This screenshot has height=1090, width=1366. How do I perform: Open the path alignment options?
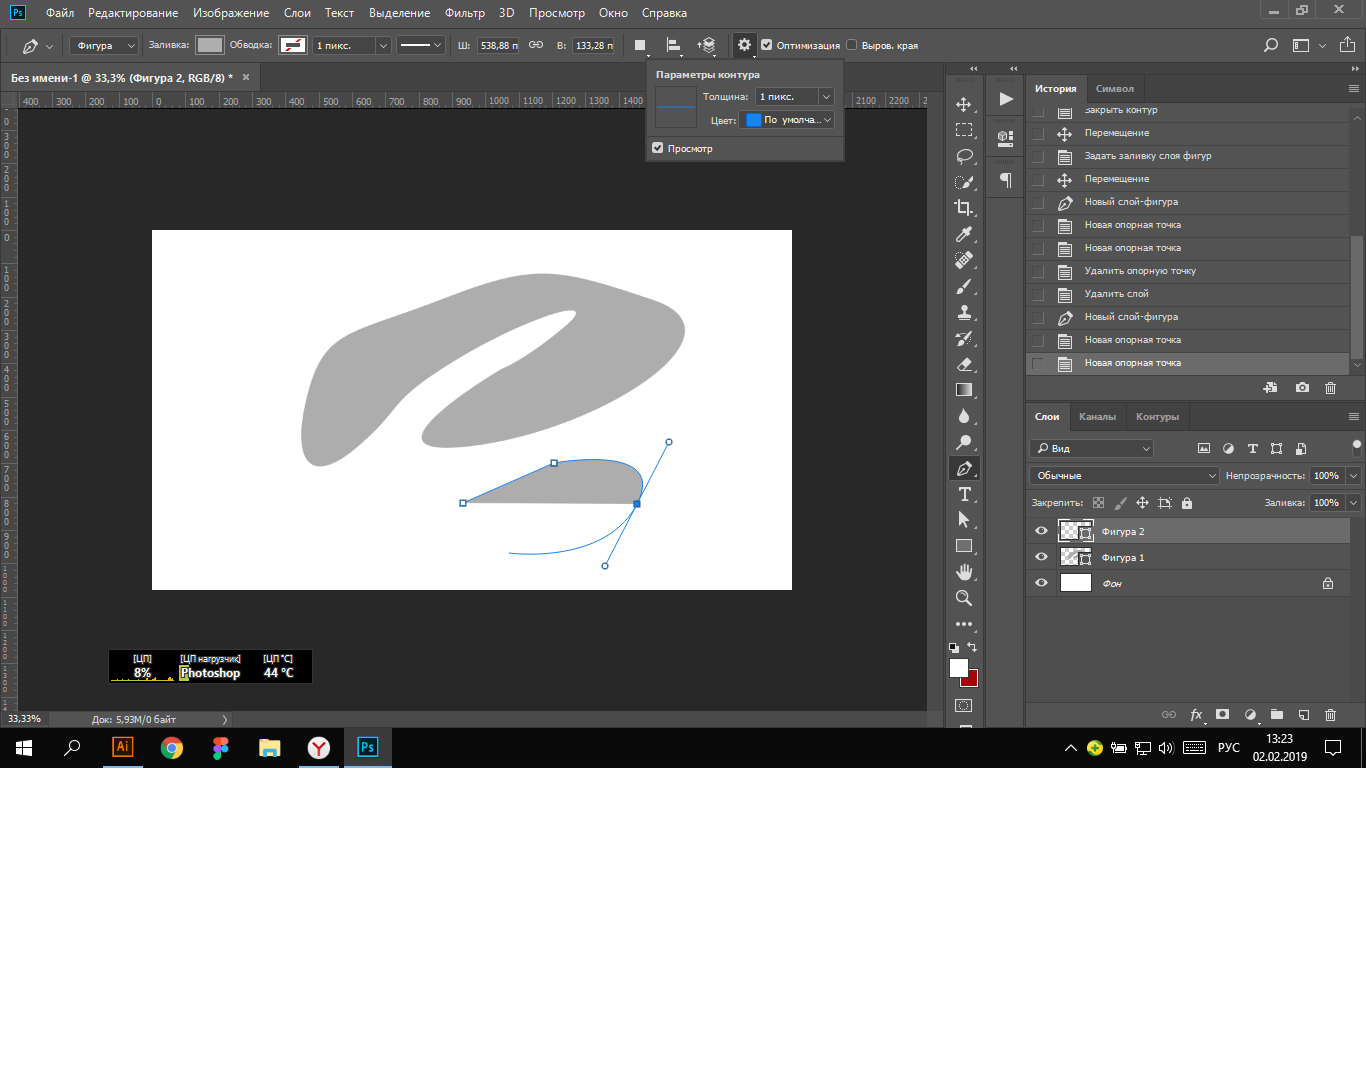coord(674,45)
